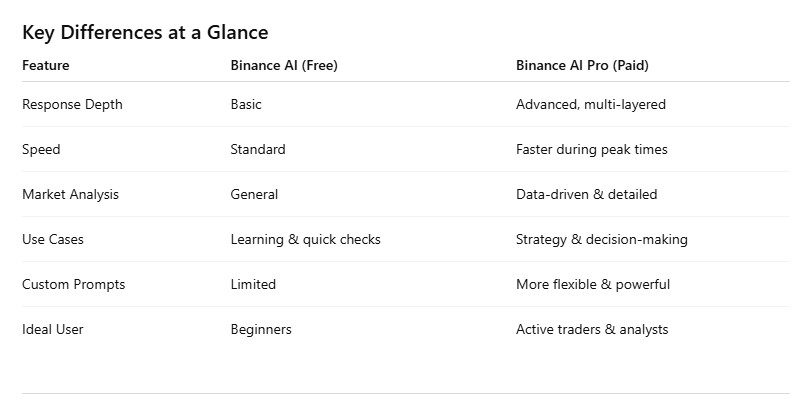Click the "More flexible & powerful" cell
Viewport: 805px width, 412px height.
(592, 285)
